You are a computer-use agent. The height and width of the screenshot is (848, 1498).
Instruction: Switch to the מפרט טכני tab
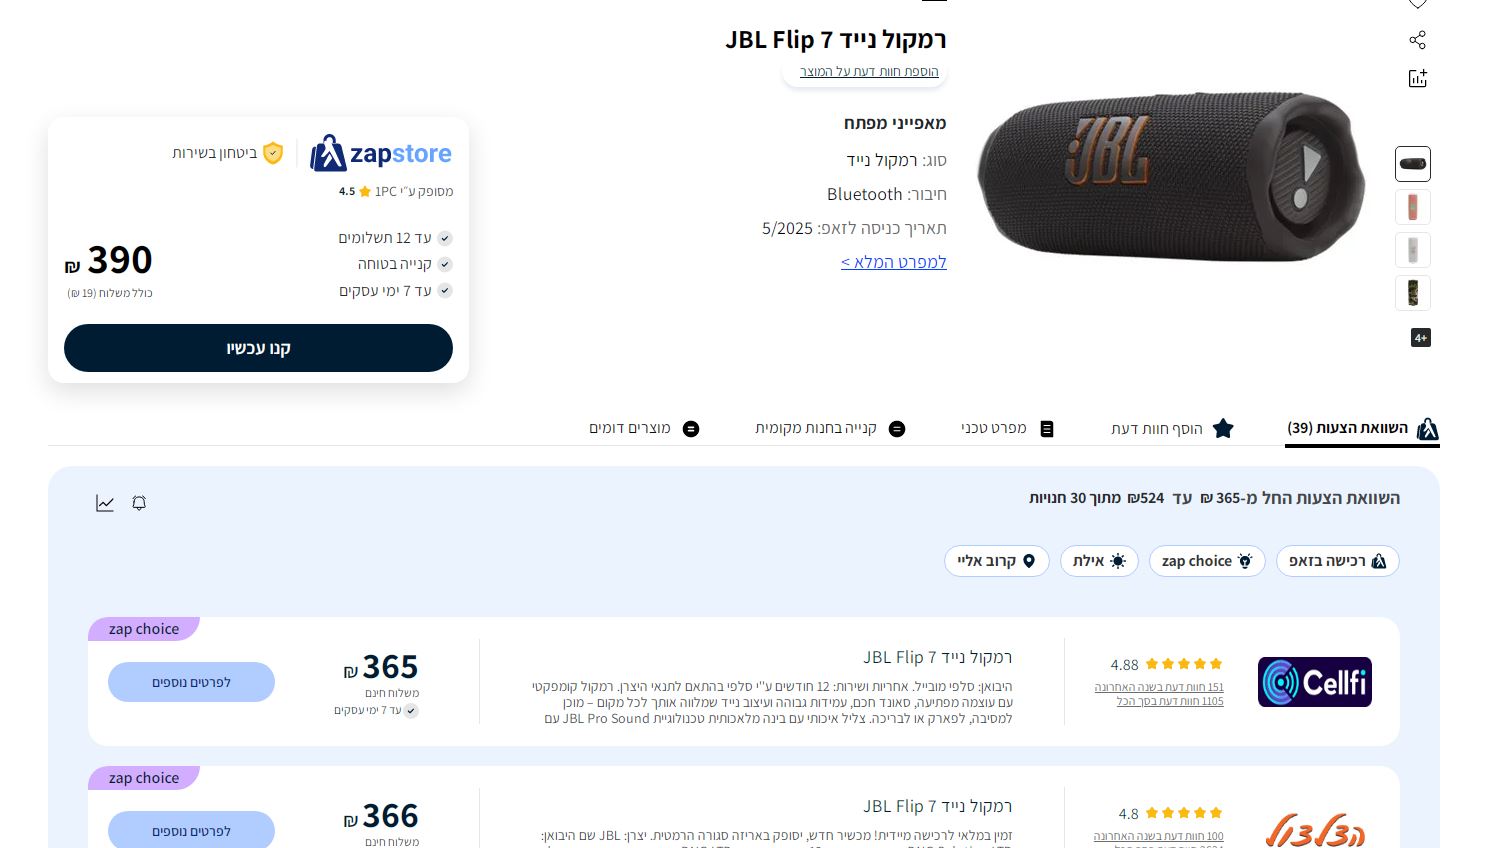pos(1007,428)
